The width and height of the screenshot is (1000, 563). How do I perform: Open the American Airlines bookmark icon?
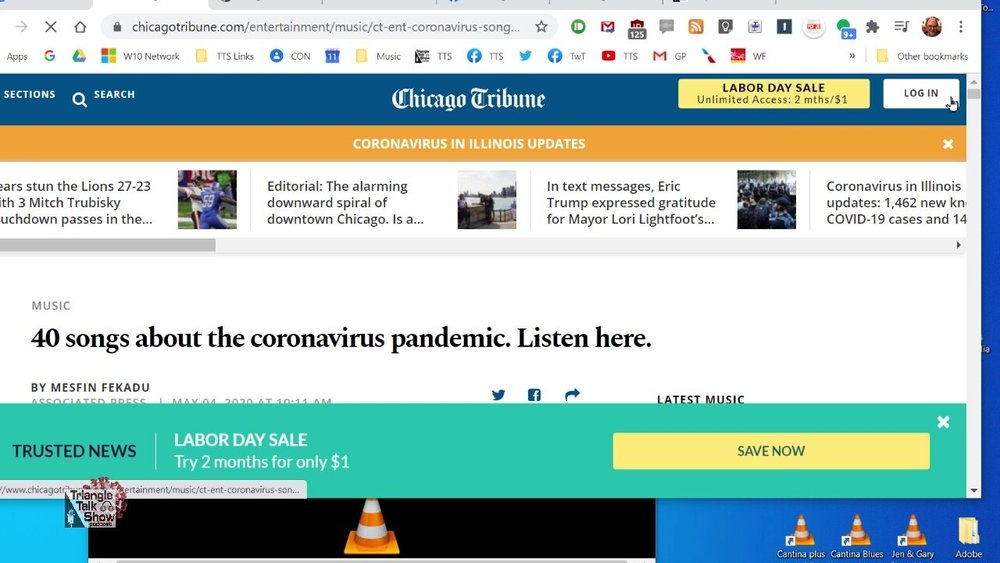coord(709,56)
